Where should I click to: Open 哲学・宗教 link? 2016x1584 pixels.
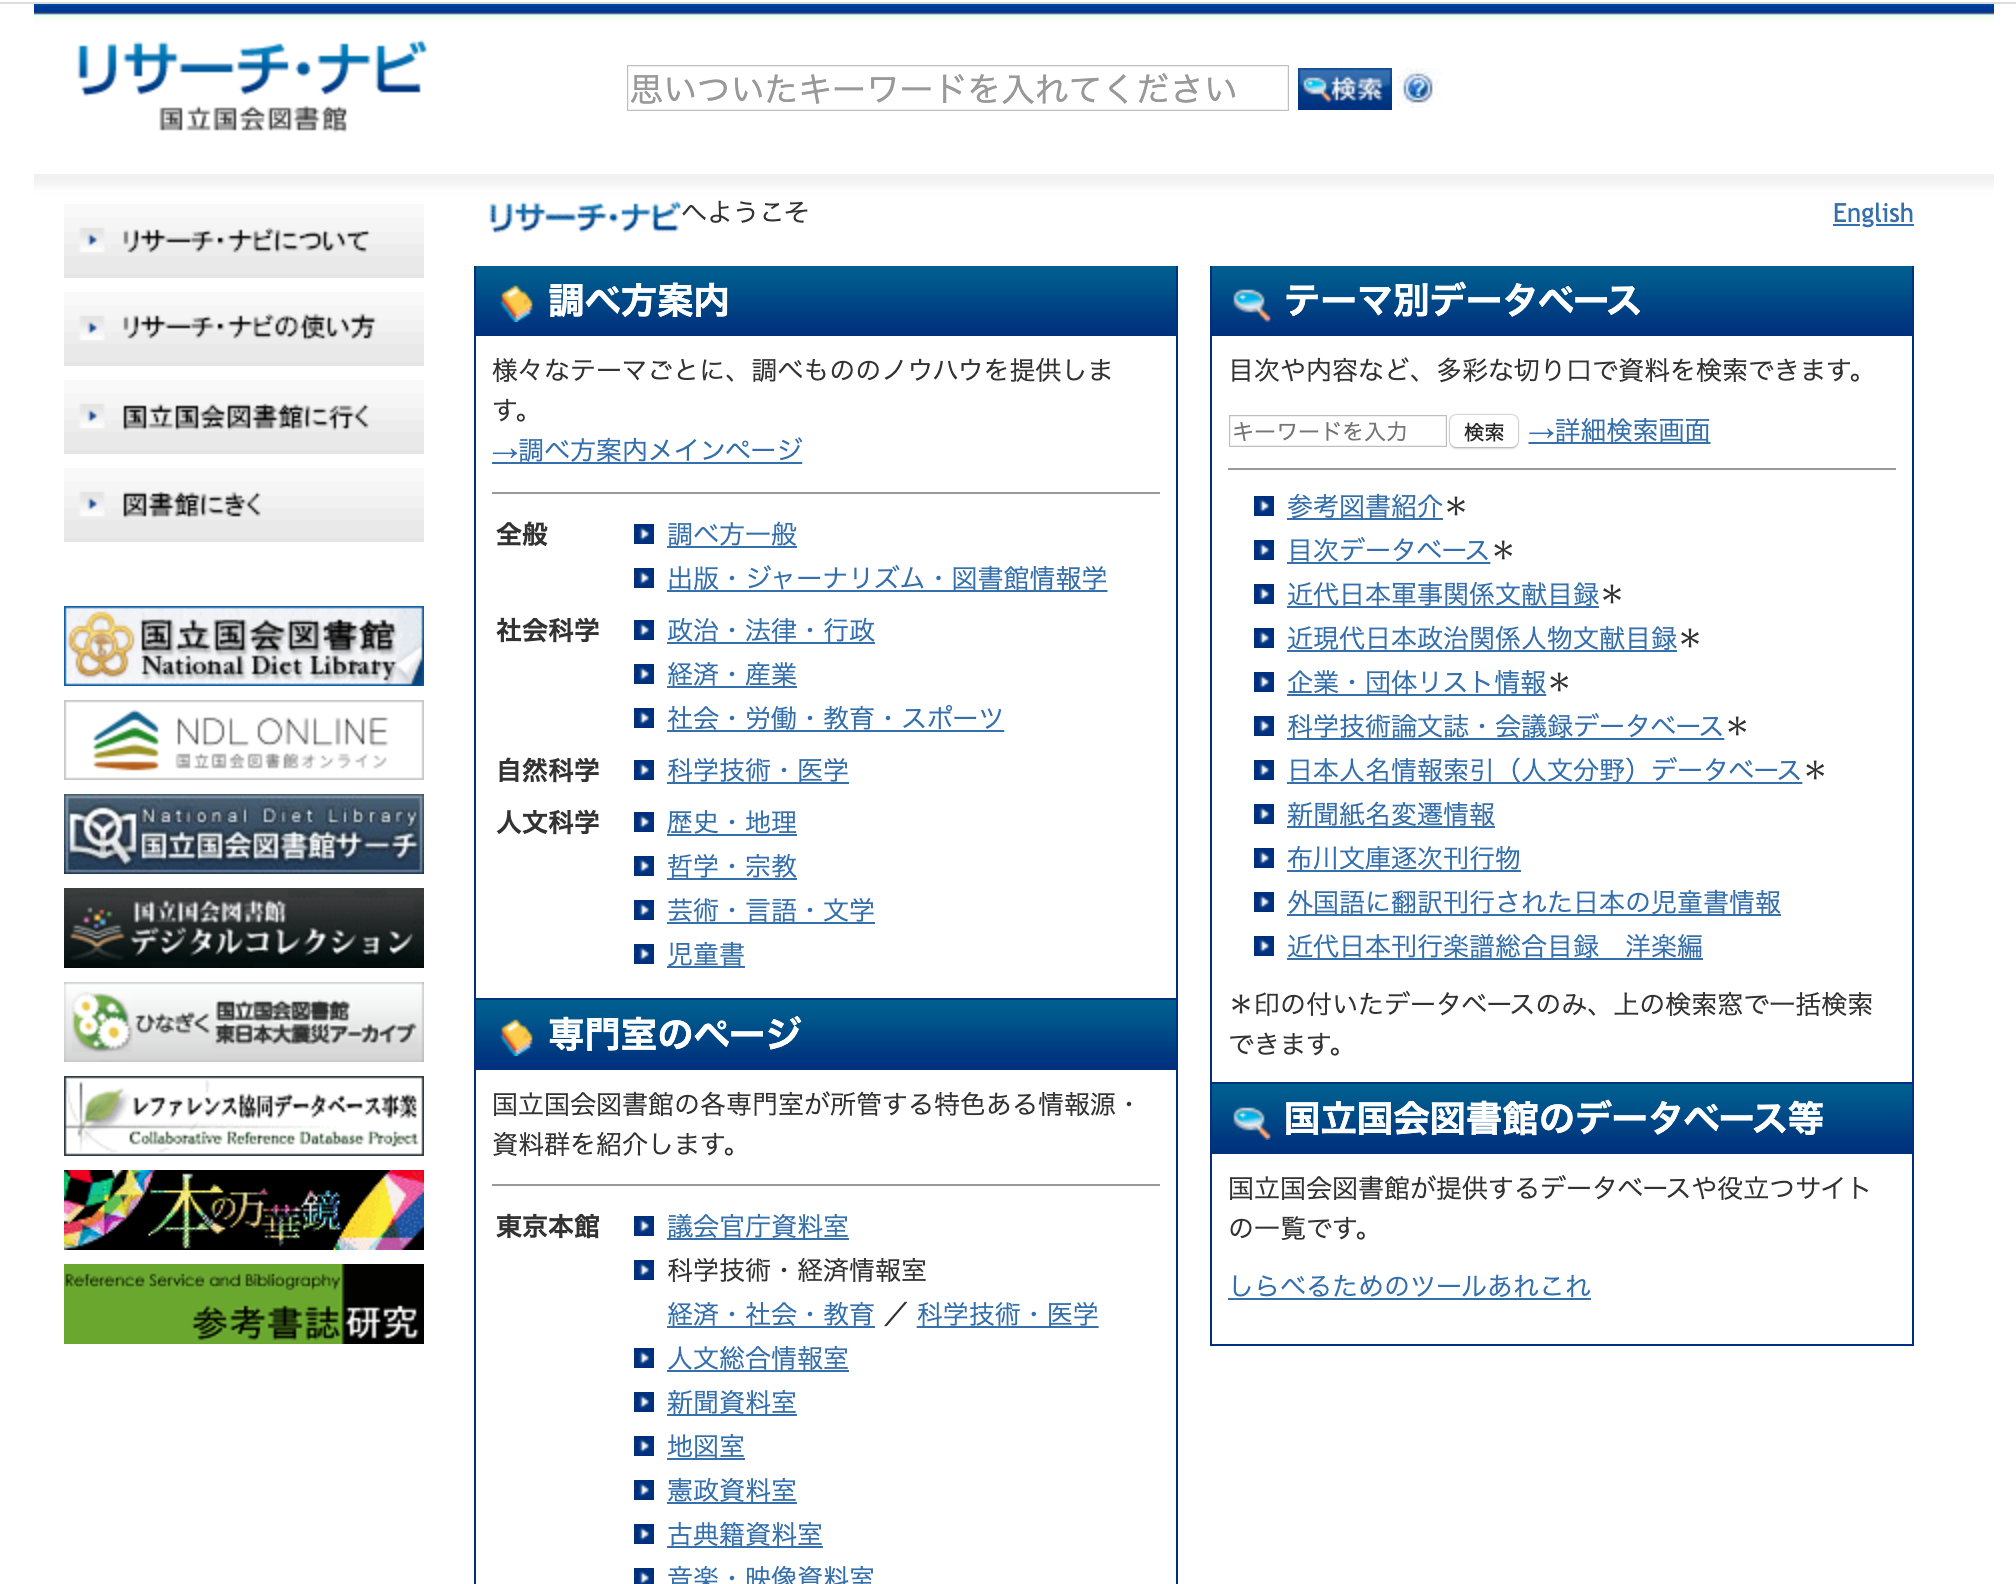[x=732, y=867]
